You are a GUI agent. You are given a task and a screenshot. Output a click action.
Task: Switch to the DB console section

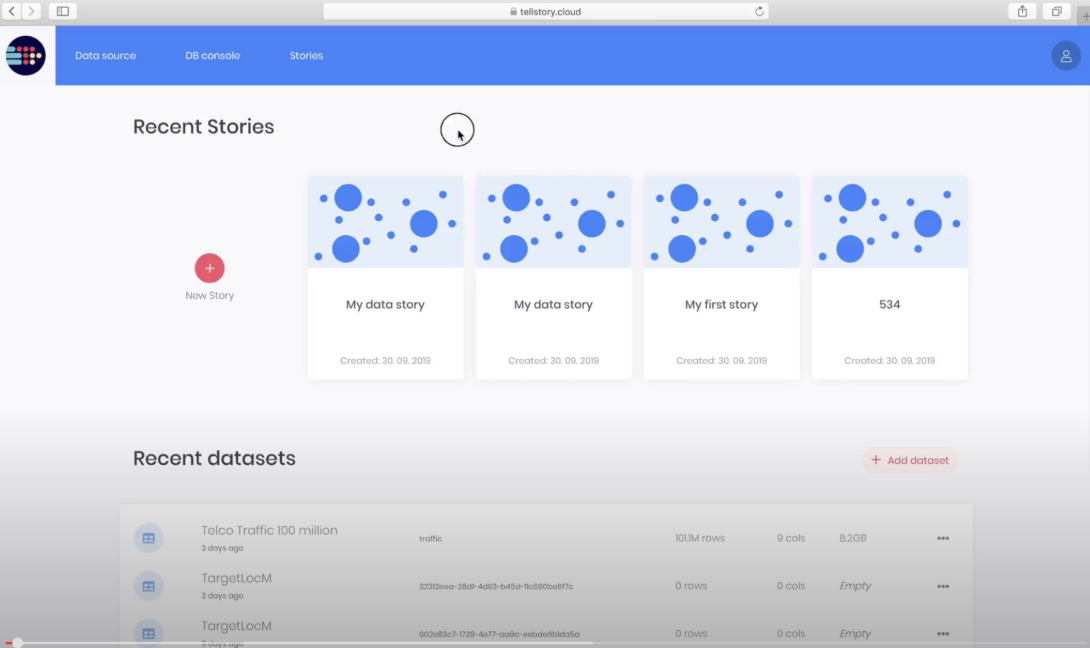(x=212, y=55)
